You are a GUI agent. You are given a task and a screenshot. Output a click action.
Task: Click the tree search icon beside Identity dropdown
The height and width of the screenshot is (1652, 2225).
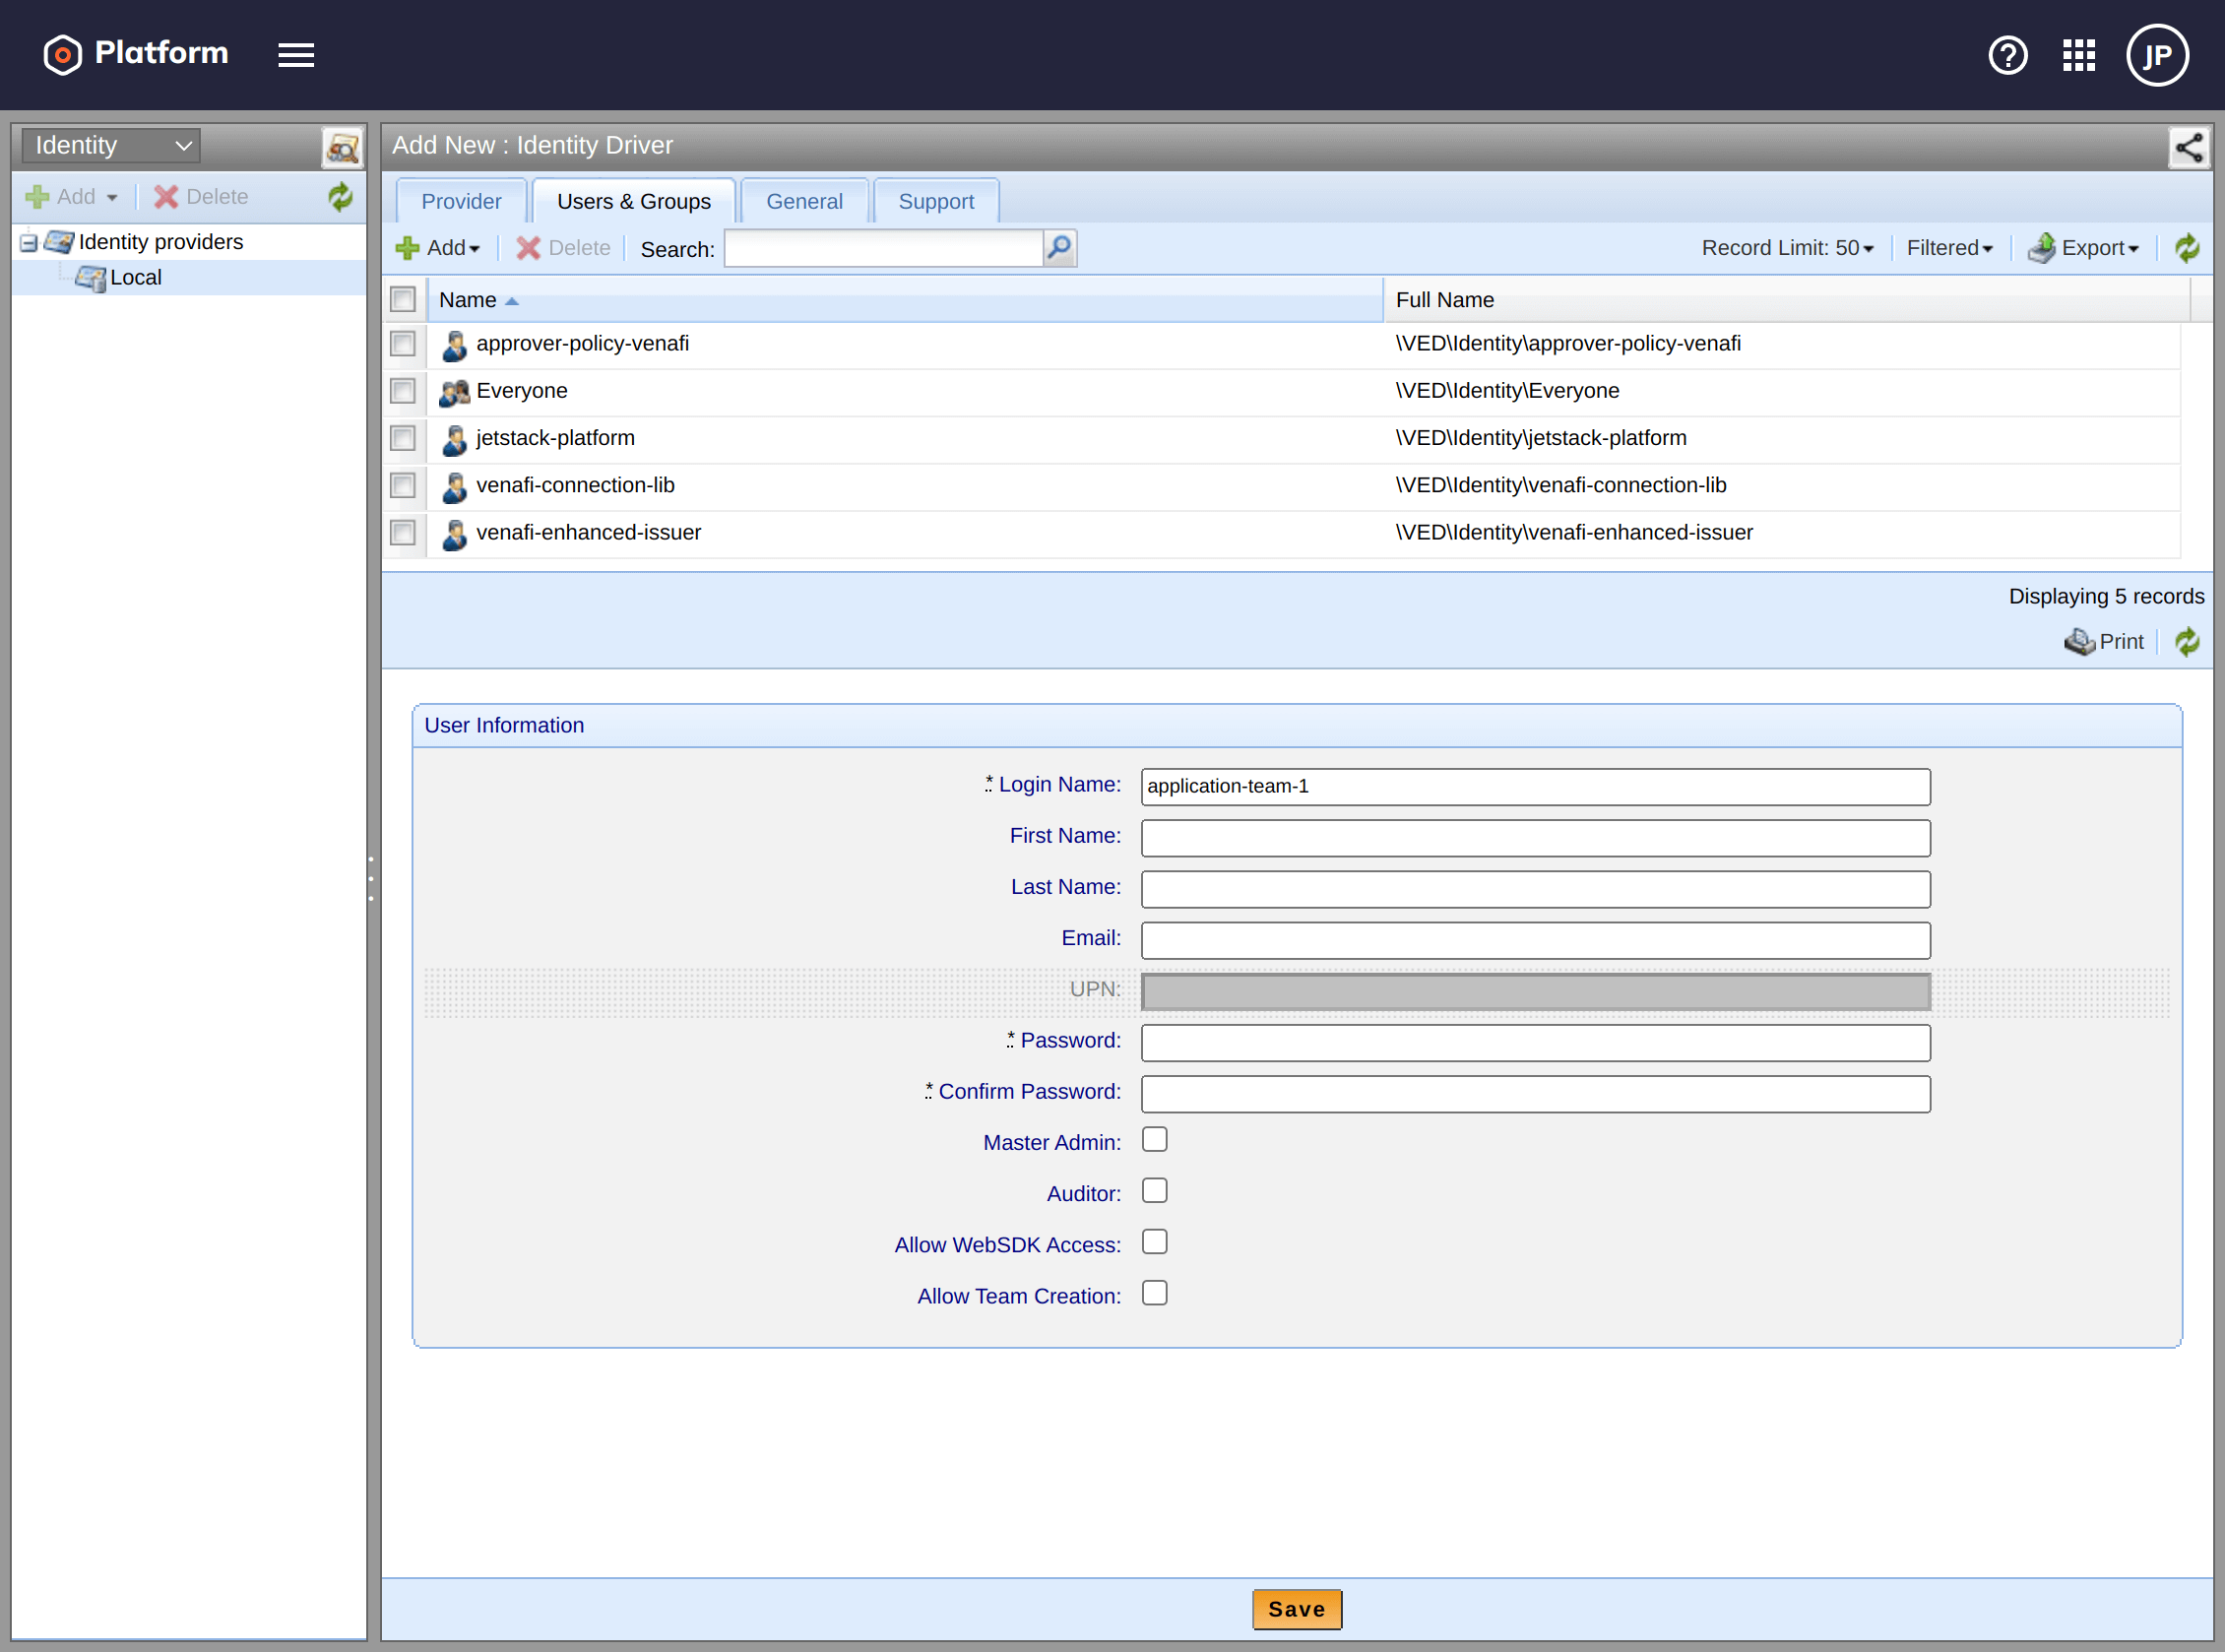point(342,148)
